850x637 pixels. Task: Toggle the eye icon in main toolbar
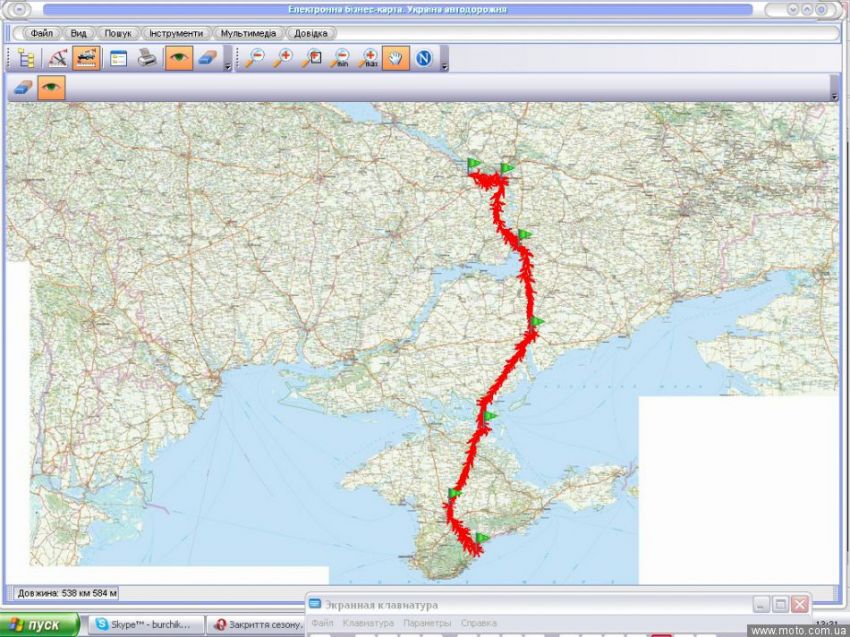click(x=179, y=58)
